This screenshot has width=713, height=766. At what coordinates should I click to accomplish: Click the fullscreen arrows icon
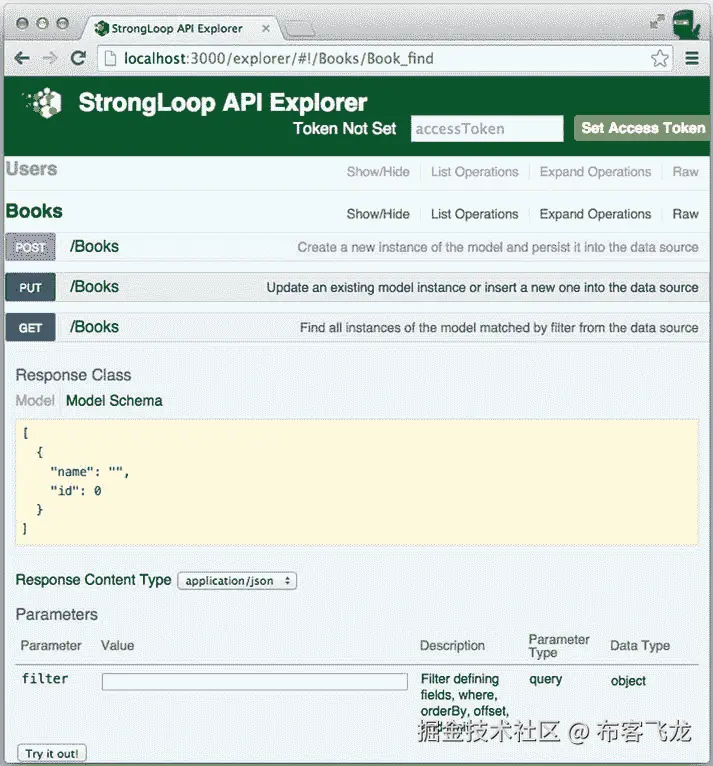(657, 21)
